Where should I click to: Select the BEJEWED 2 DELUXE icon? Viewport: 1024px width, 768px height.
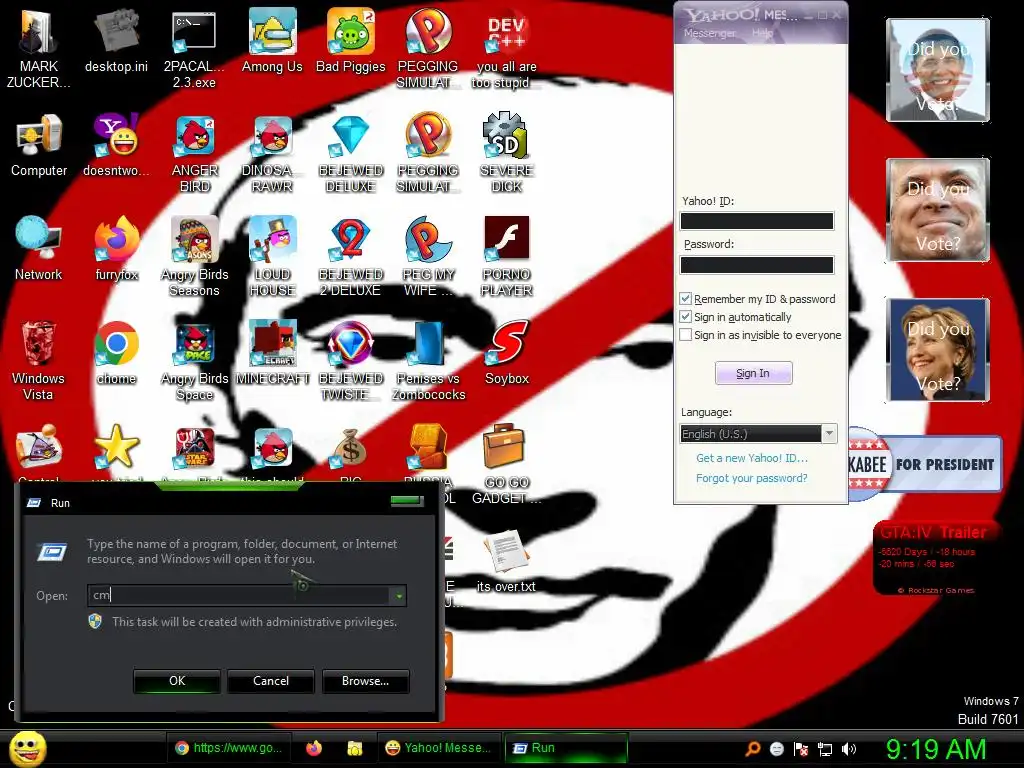click(351, 257)
